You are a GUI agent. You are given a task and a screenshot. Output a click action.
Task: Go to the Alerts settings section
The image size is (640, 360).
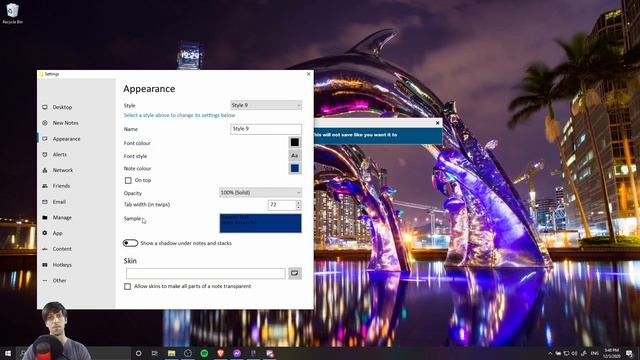pyautogui.click(x=60, y=155)
